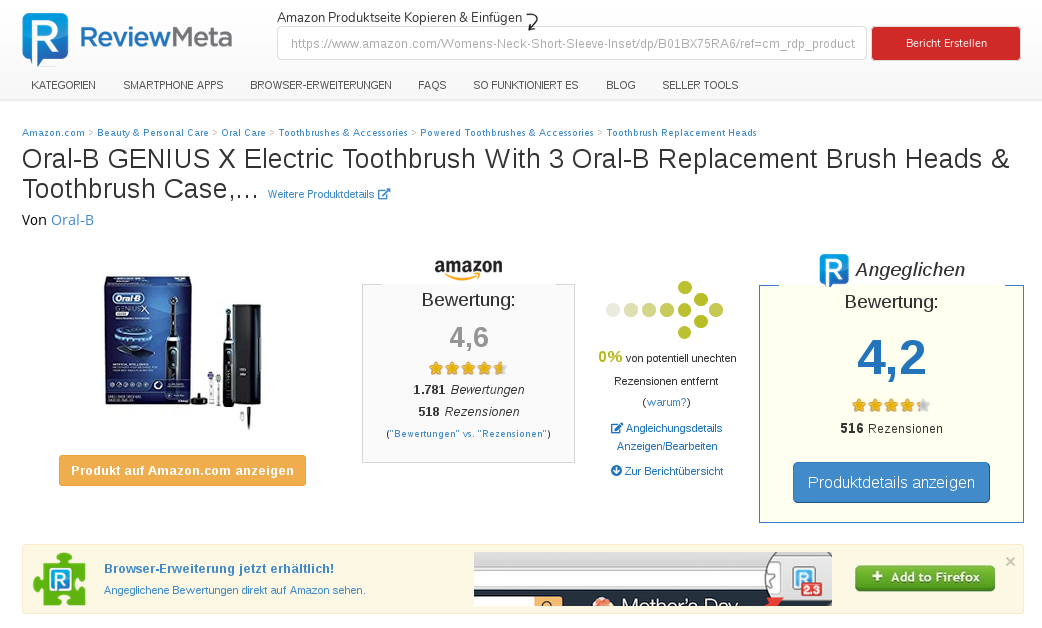Click the green puzzle-piece extension icon
The image size is (1042, 628).
point(59,578)
